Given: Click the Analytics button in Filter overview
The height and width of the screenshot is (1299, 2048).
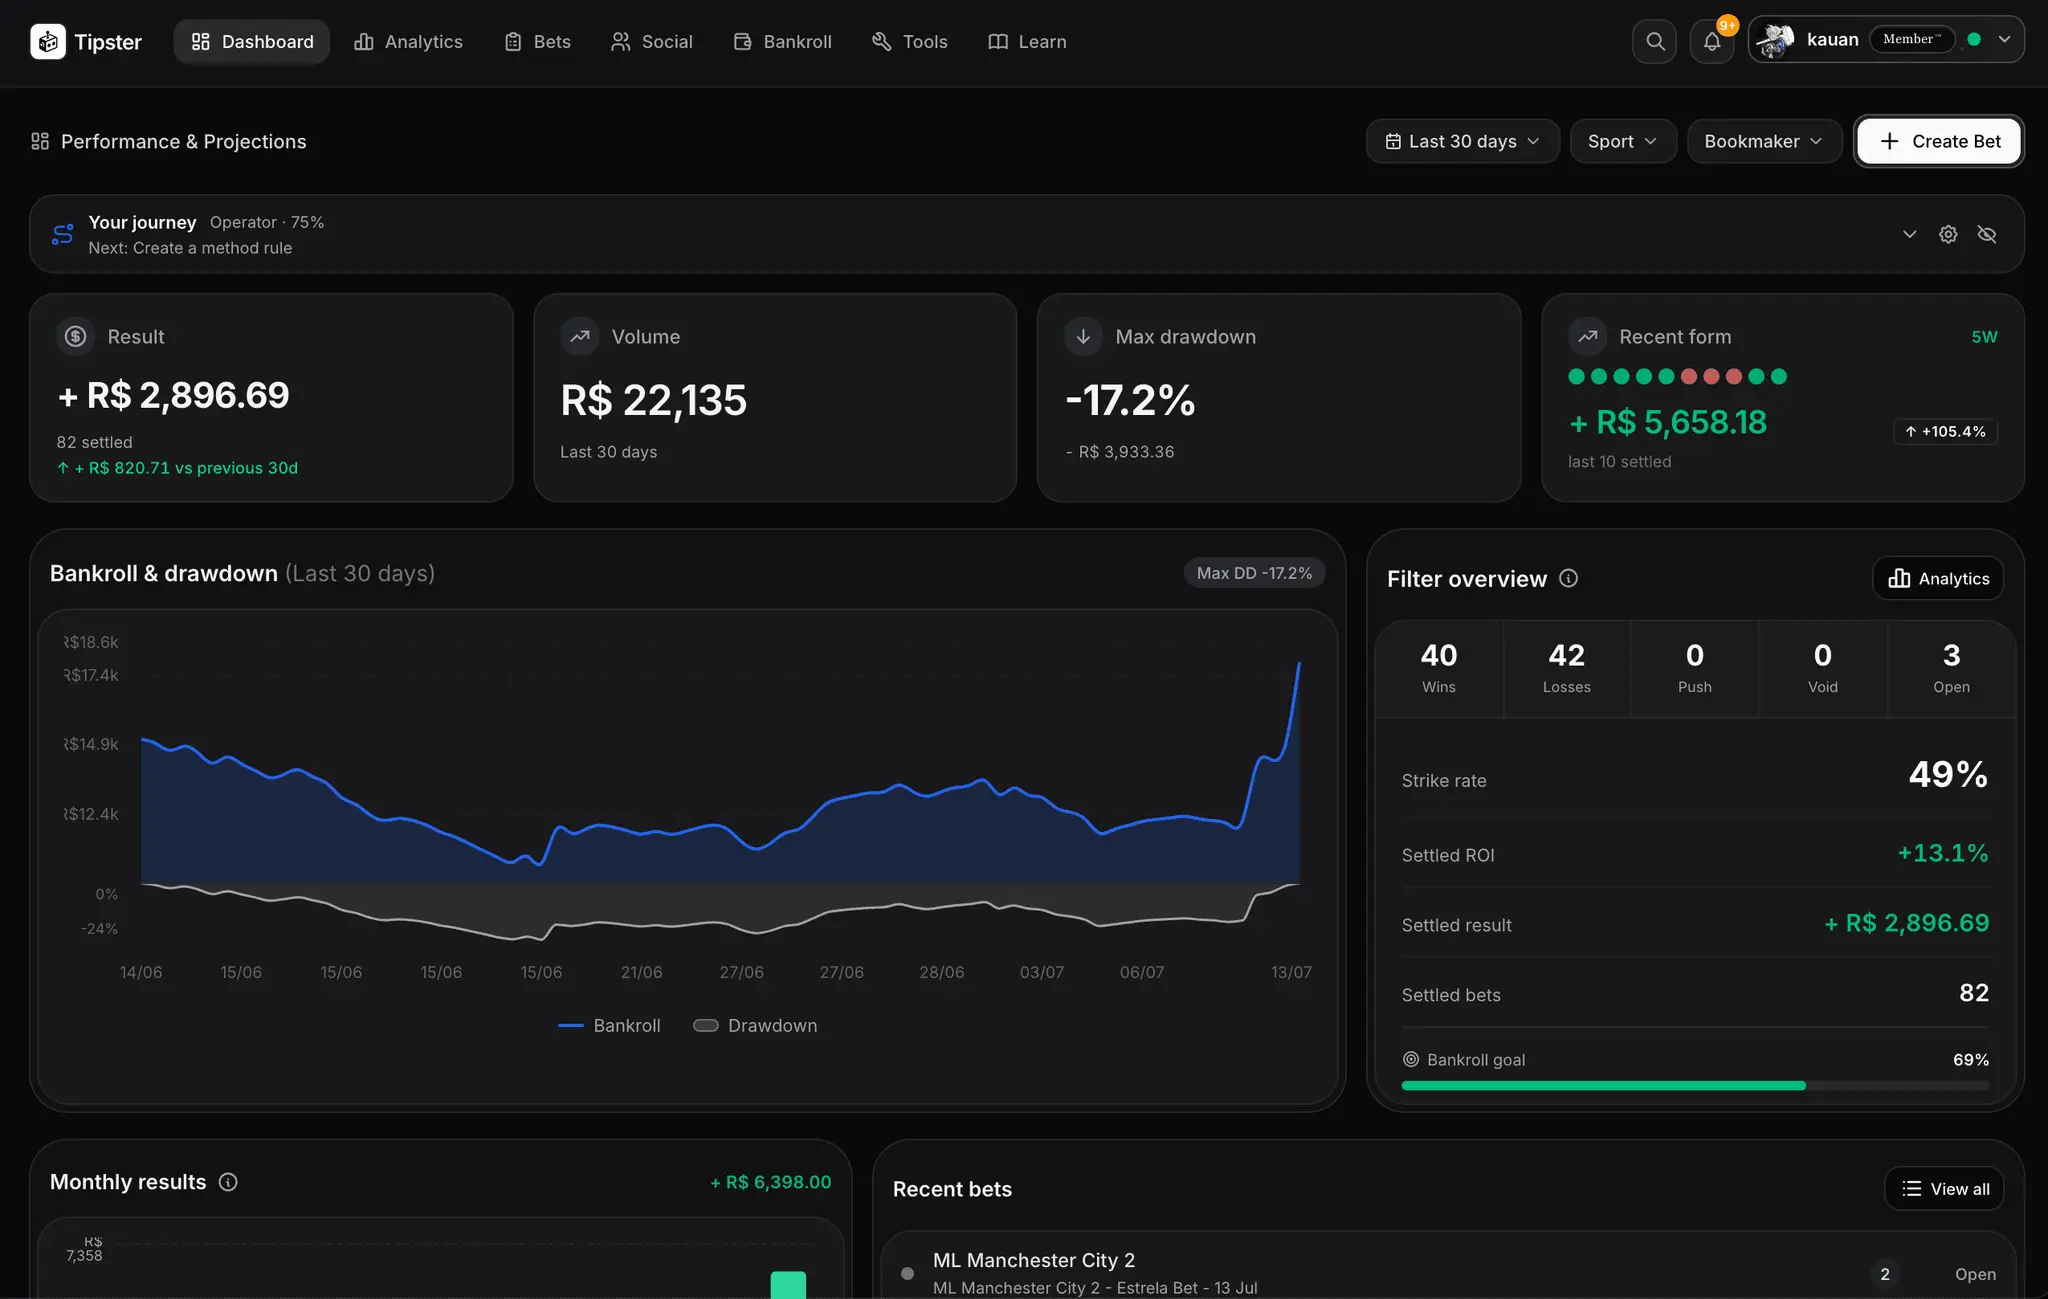Looking at the screenshot, I should tap(1938, 578).
